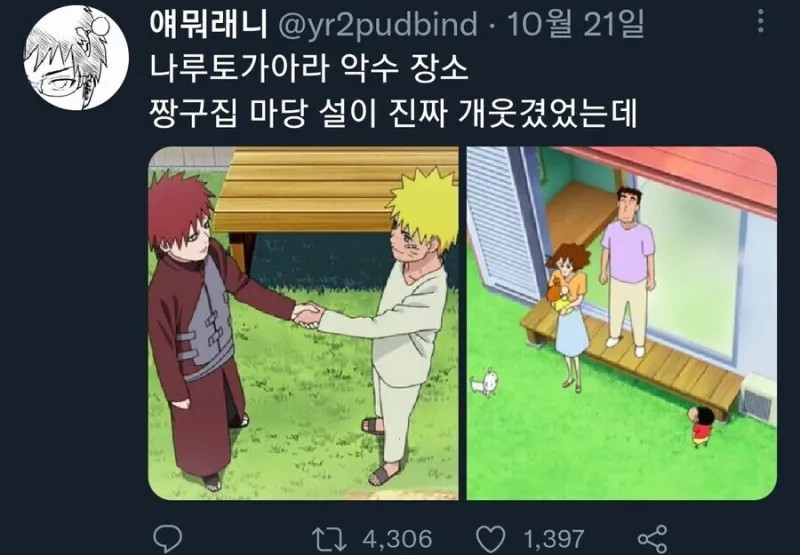
Task: Open the share icon on the tweet
Action: pos(653,539)
